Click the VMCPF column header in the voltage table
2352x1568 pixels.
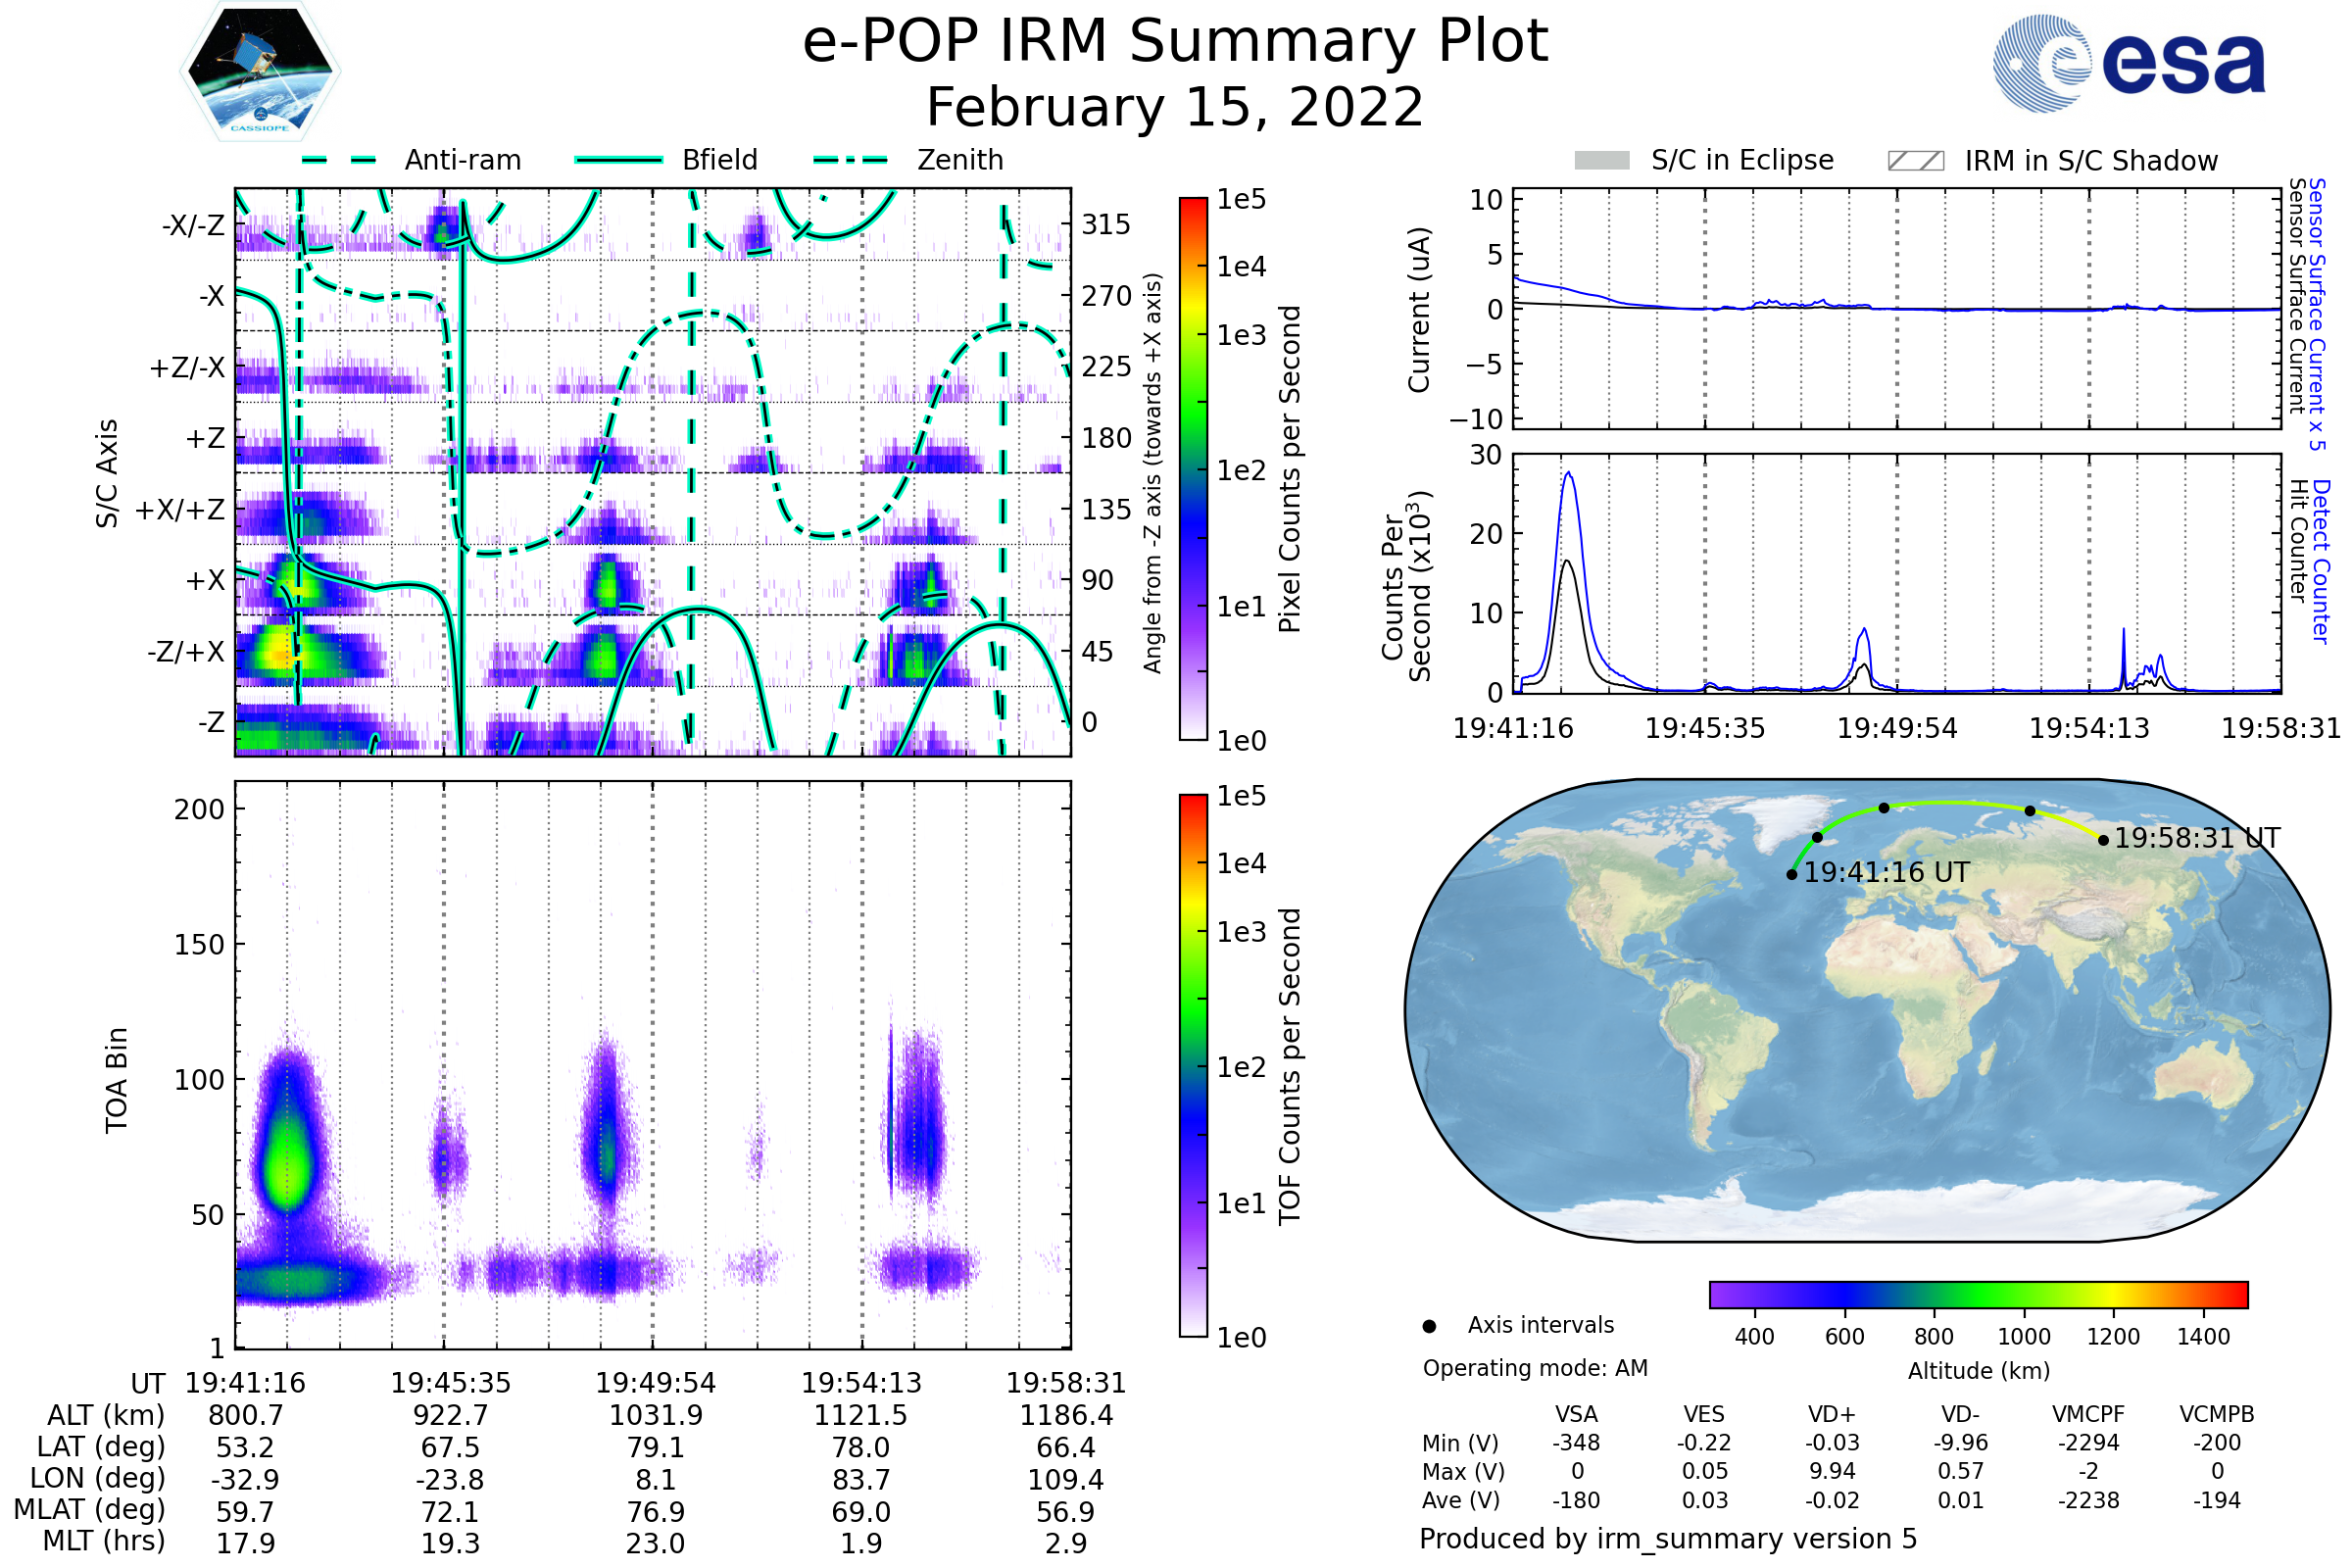[2088, 1414]
